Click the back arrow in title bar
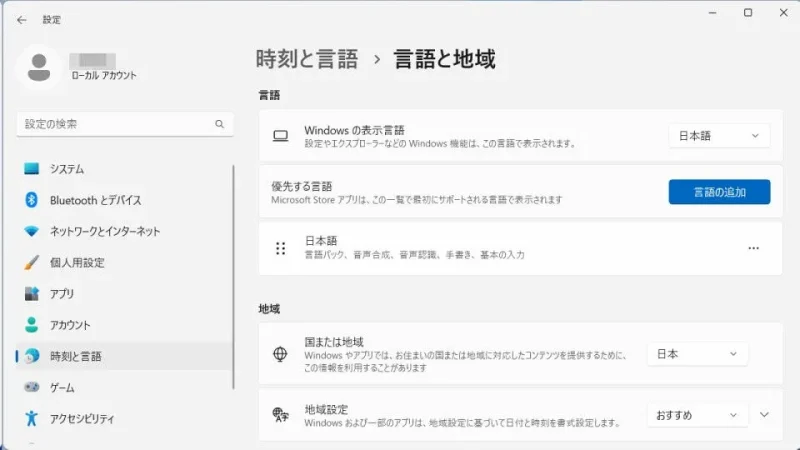This screenshot has width=800, height=450. coord(22,19)
